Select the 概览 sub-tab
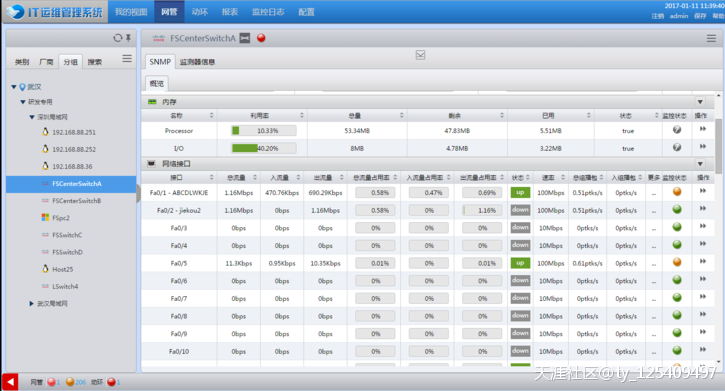The width and height of the screenshot is (725, 391). [157, 84]
